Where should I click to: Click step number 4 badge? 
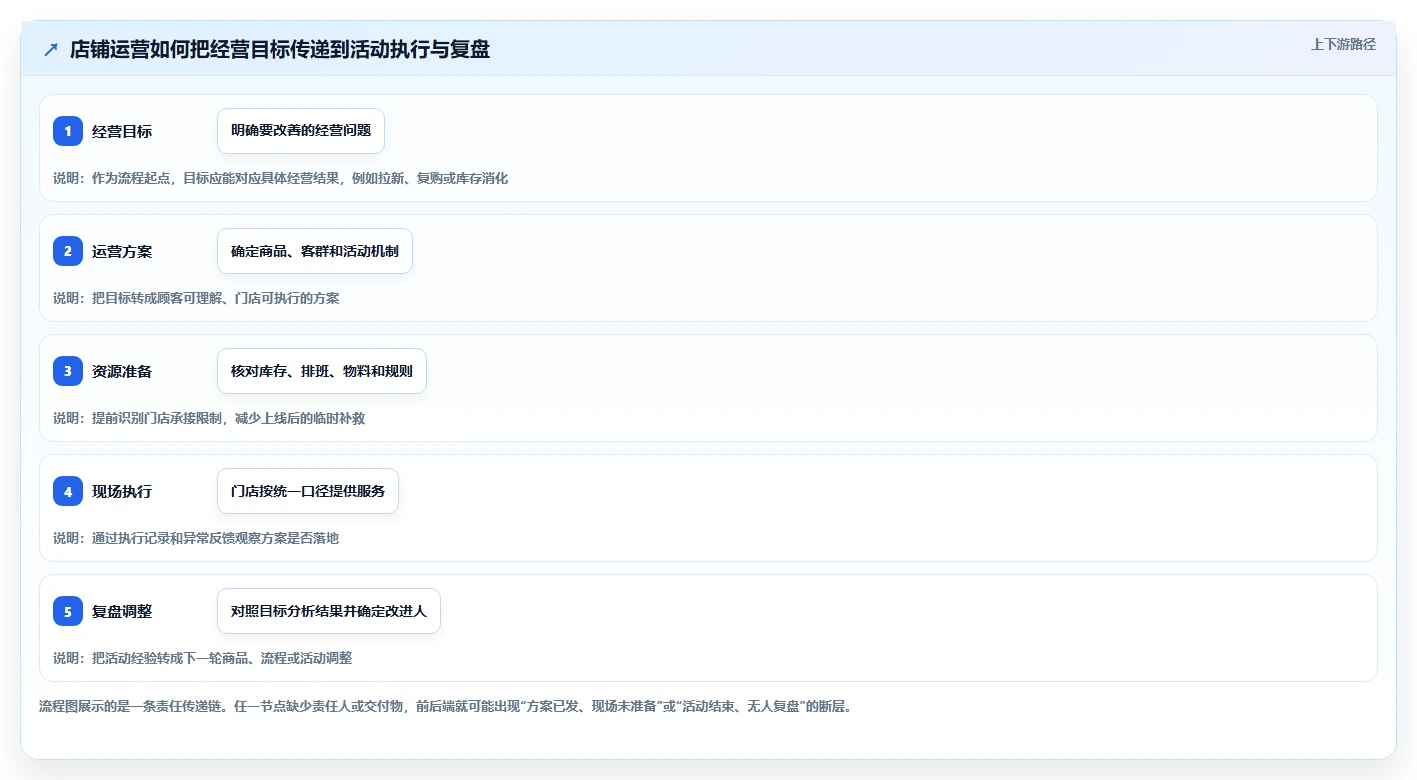tap(68, 491)
